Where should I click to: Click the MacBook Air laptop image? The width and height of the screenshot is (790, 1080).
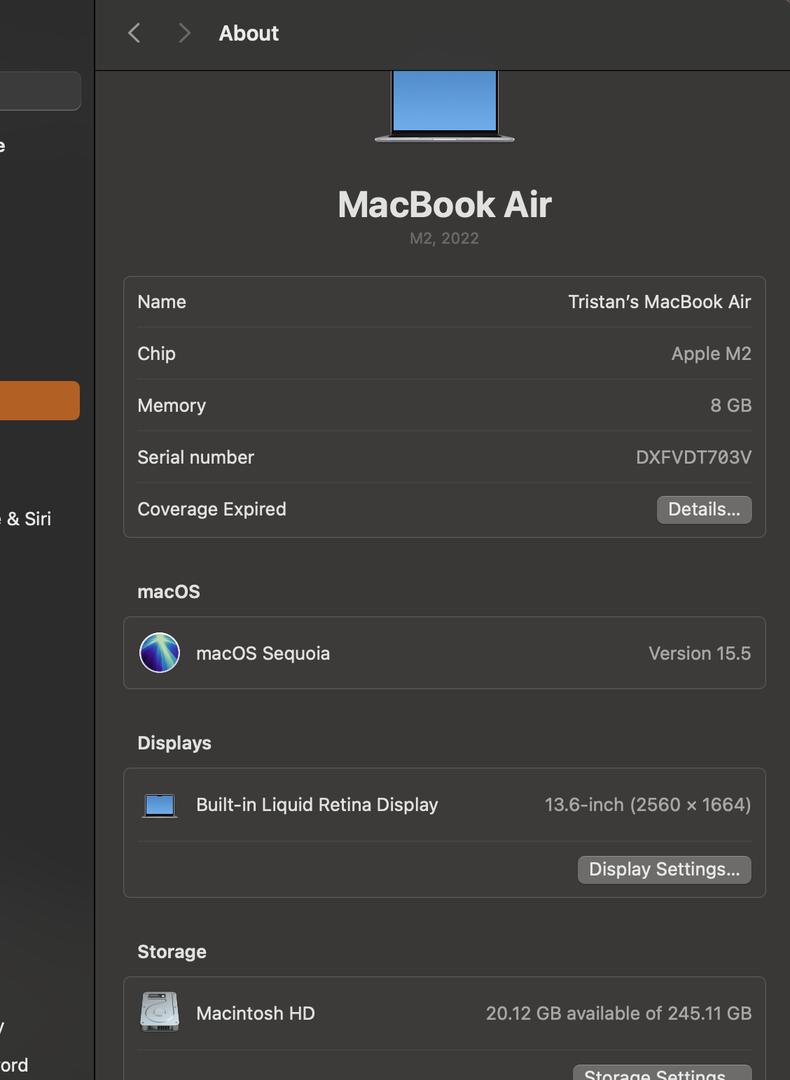coord(444,105)
